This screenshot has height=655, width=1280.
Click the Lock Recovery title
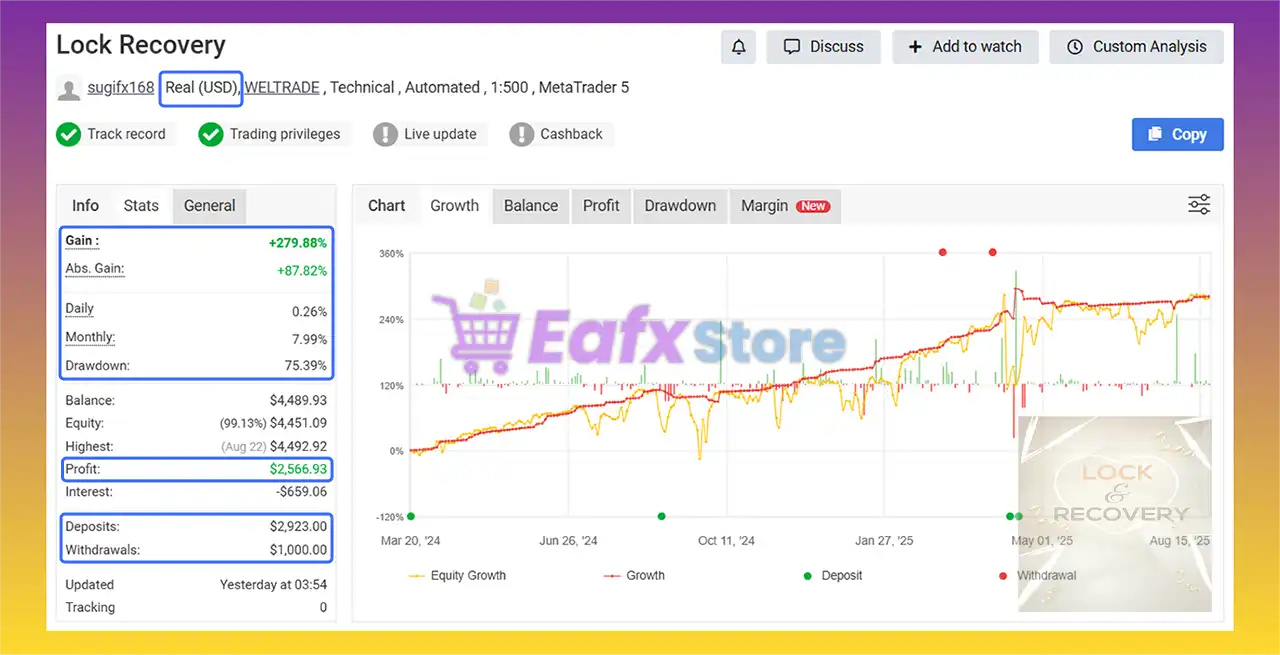click(141, 45)
